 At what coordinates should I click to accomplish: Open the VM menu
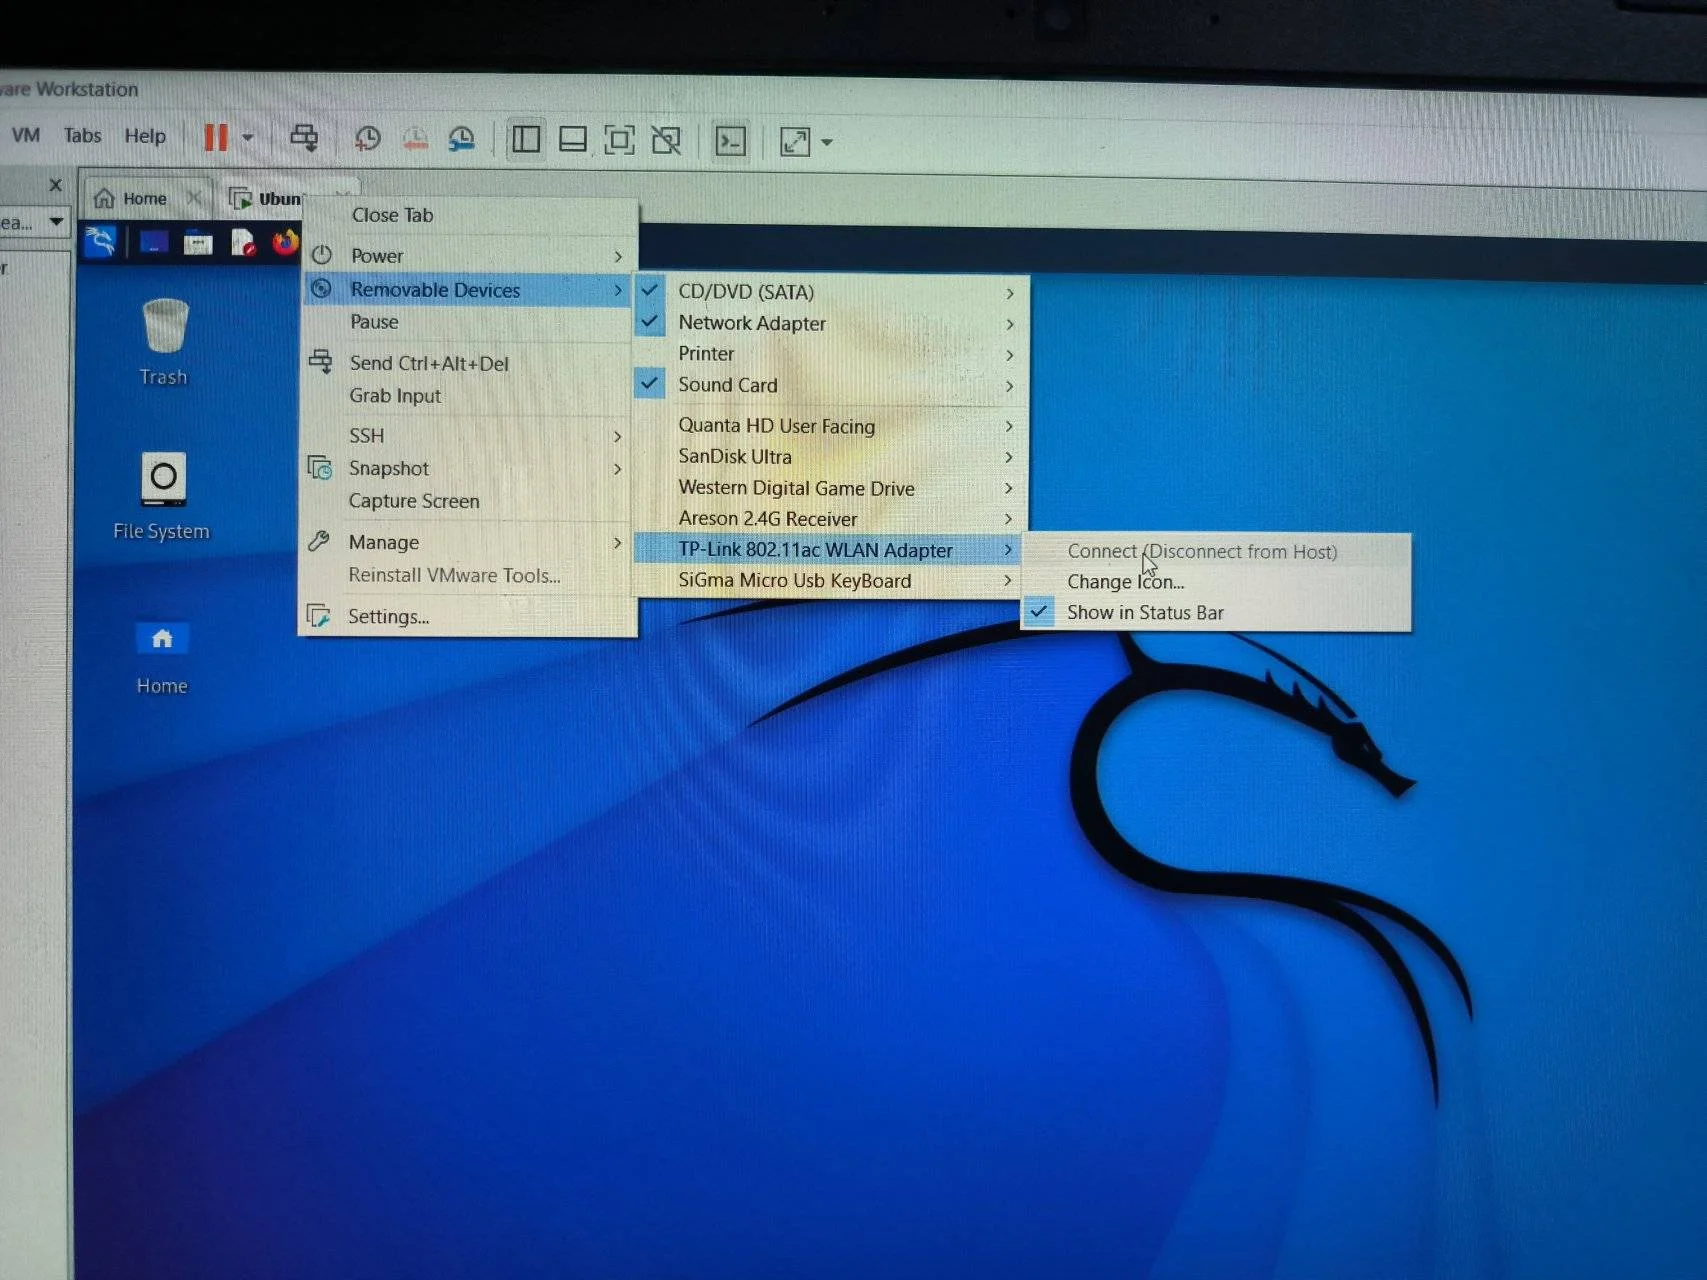pos(26,135)
